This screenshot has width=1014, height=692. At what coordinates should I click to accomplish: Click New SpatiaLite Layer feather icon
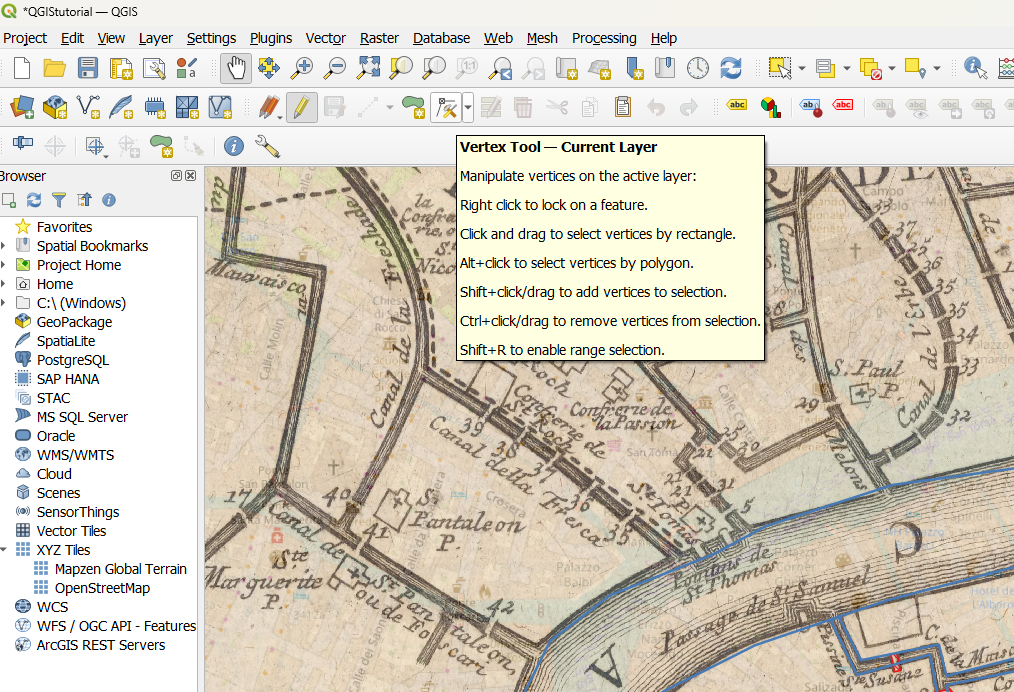tap(121, 107)
